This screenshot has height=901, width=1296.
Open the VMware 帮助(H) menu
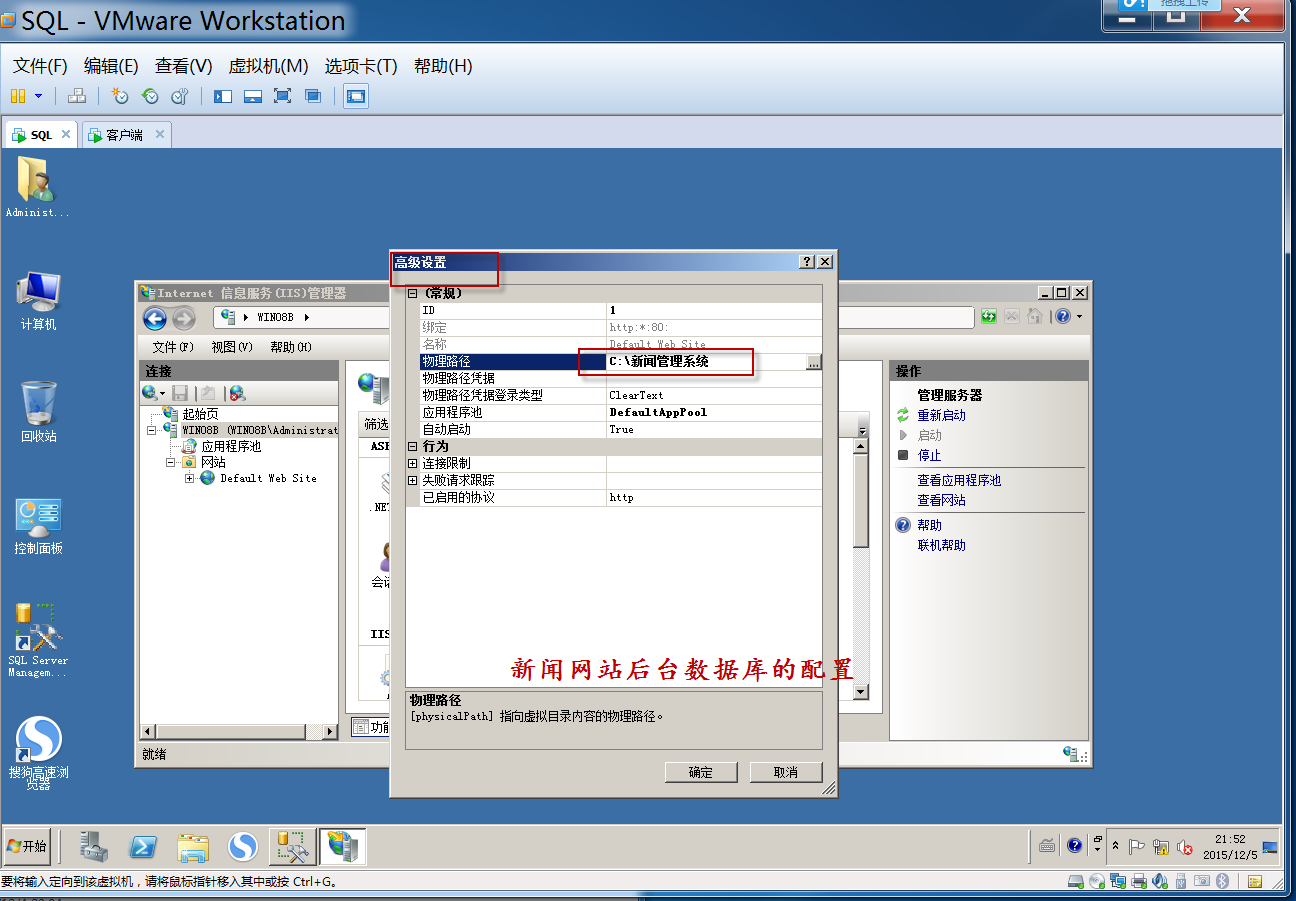pos(443,66)
